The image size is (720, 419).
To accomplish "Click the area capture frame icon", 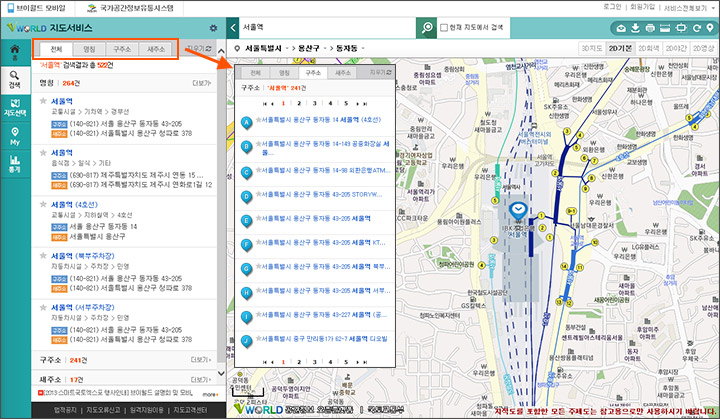I will [x=681, y=28].
